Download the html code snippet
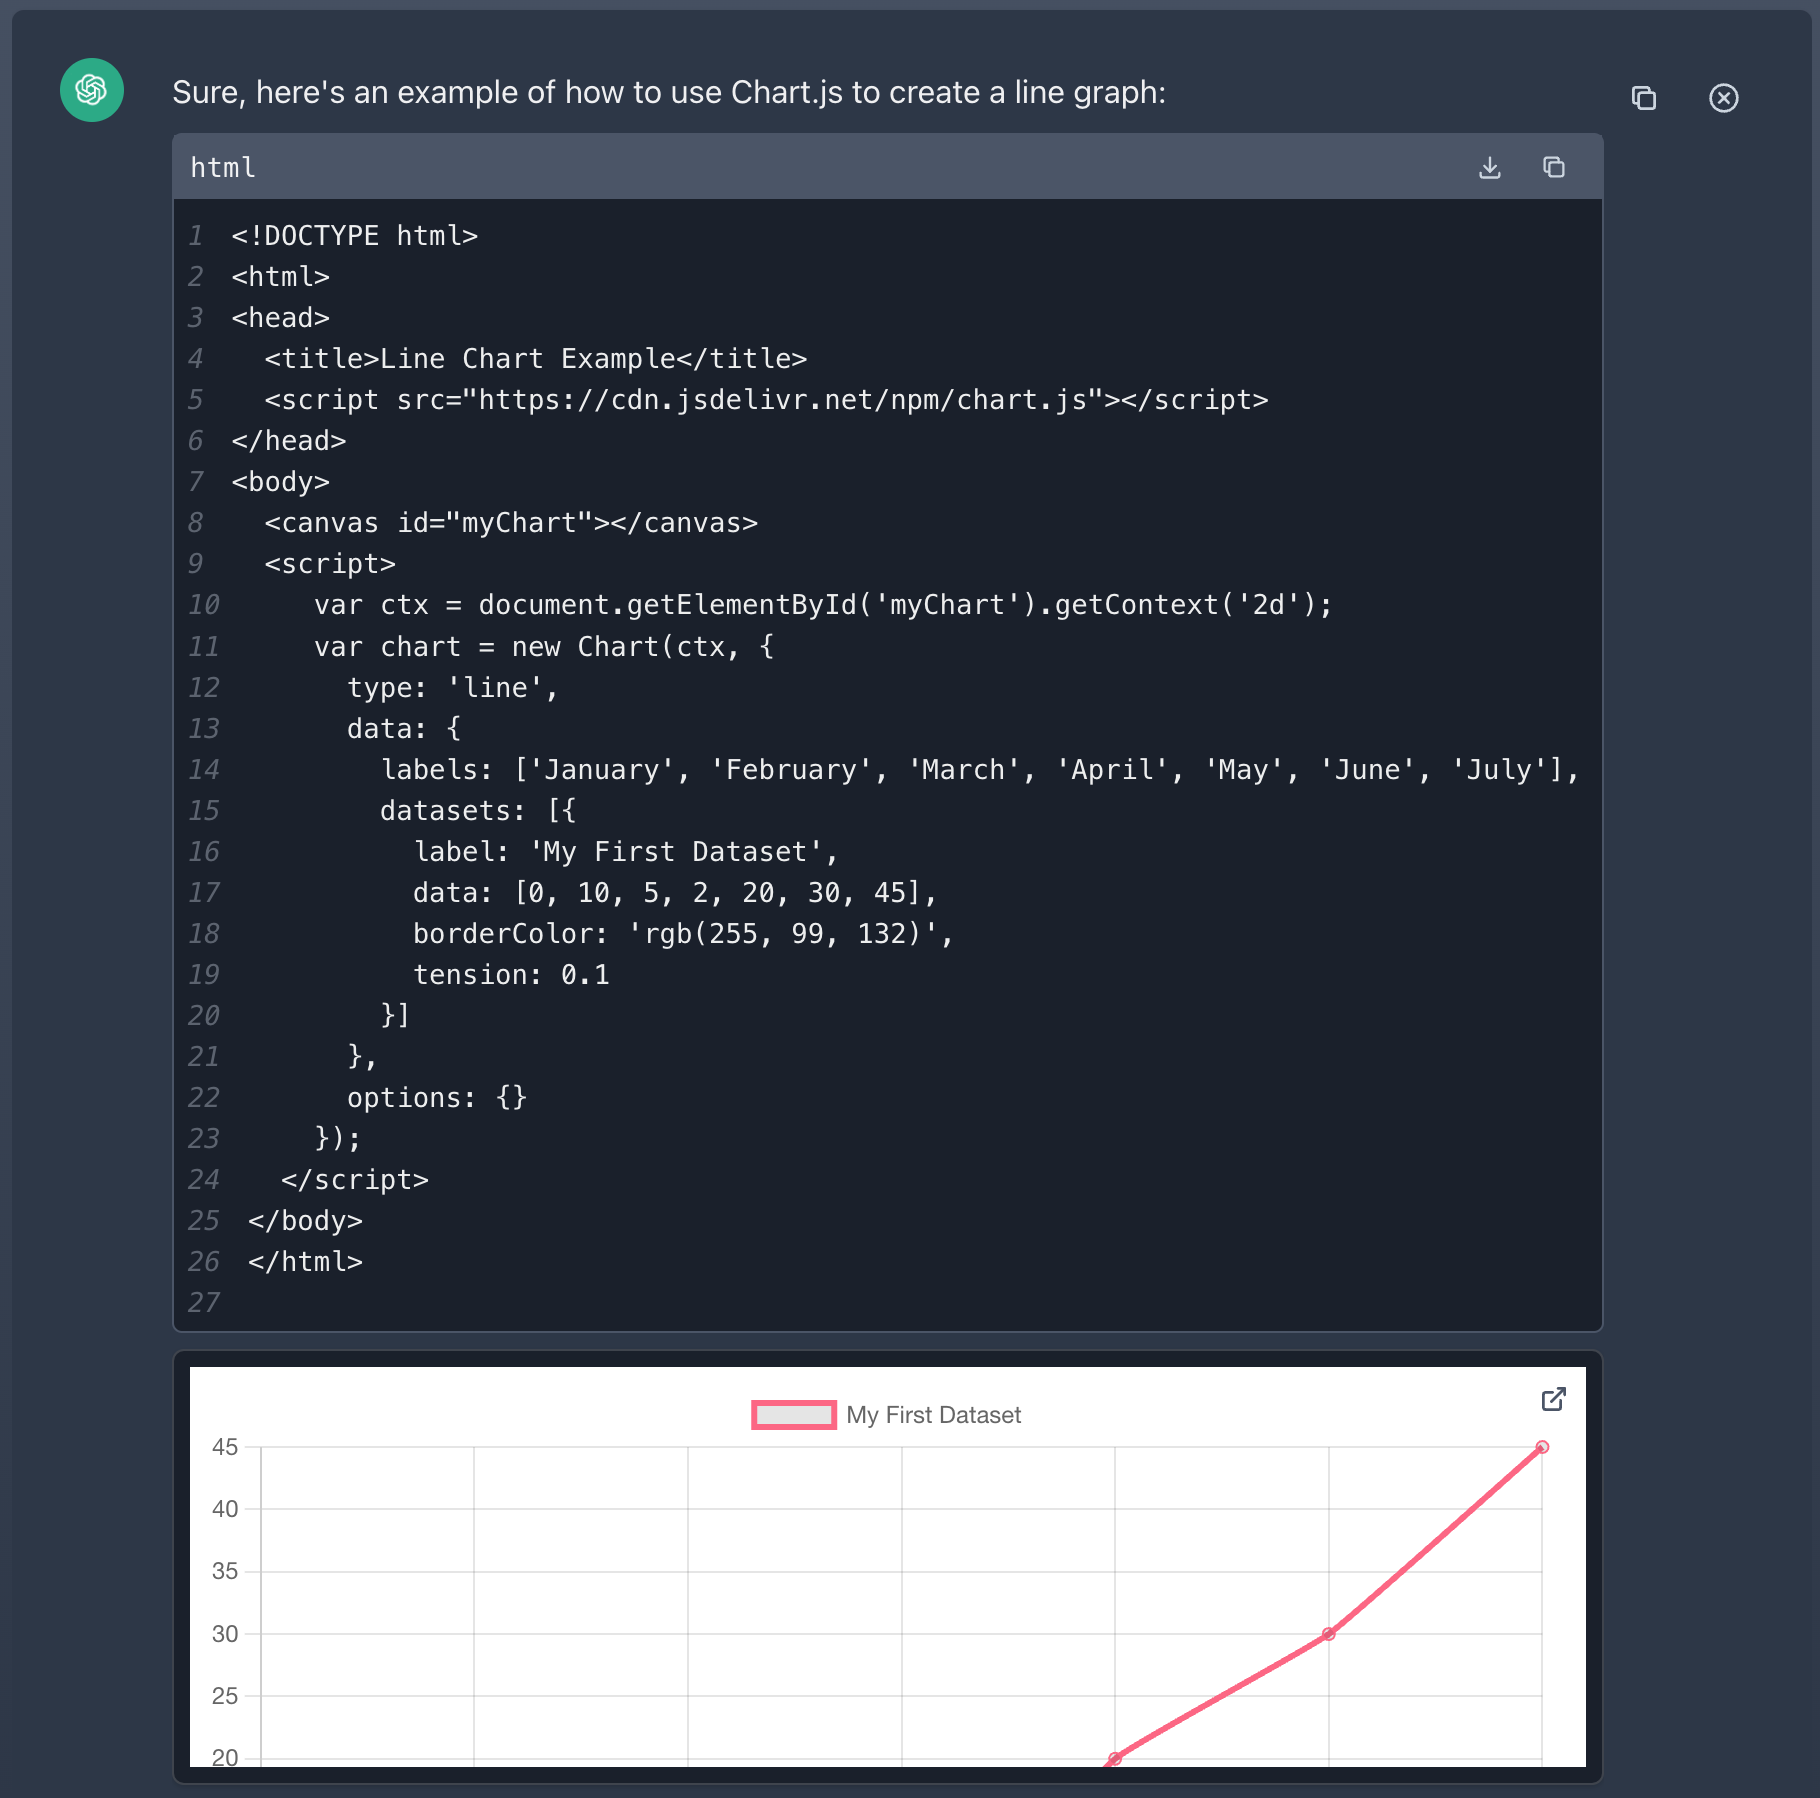Screen dimensions: 1820x1798 (x=1489, y=168)
